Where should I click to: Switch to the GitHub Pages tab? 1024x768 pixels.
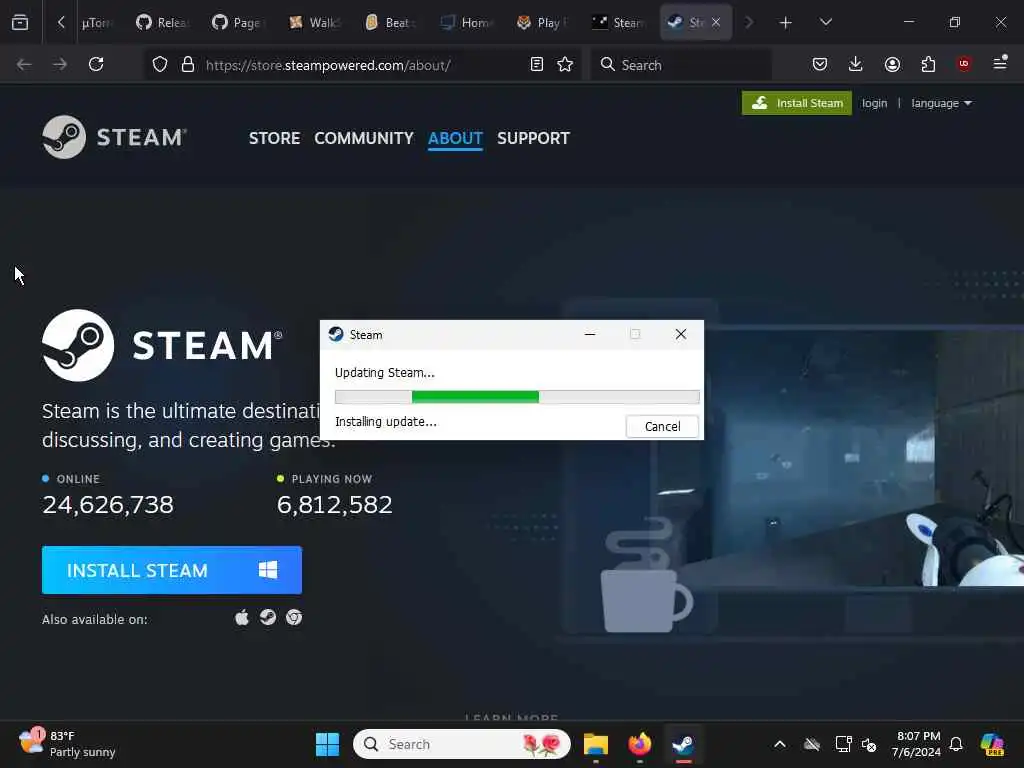pyautogui.click(x=238, y=22)
